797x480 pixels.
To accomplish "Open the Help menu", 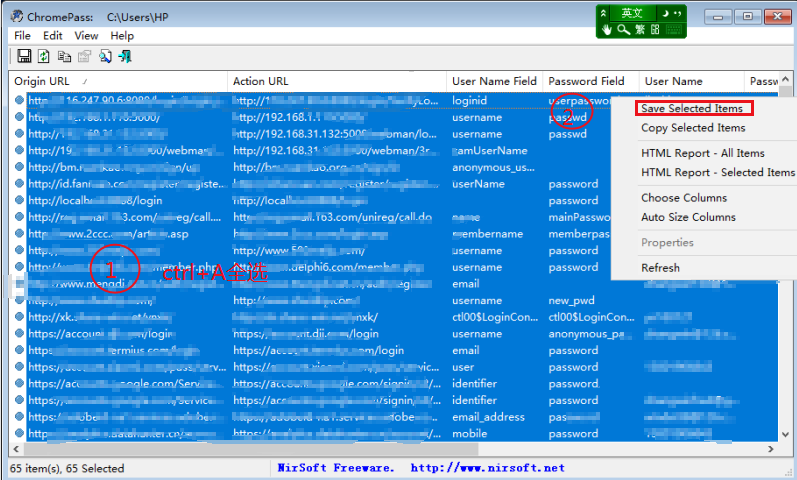I will click(x=122, y=36).
